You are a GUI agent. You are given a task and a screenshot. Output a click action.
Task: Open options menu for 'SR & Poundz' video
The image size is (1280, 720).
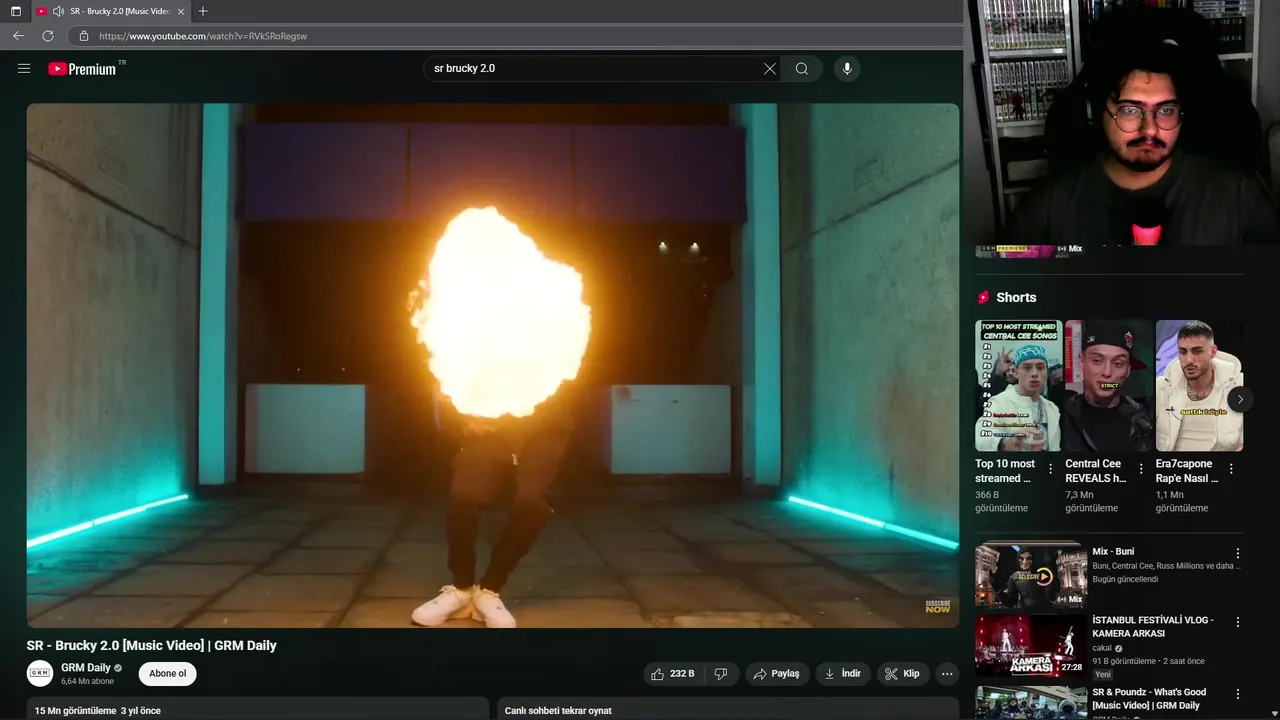click(x=1238, y=694)
